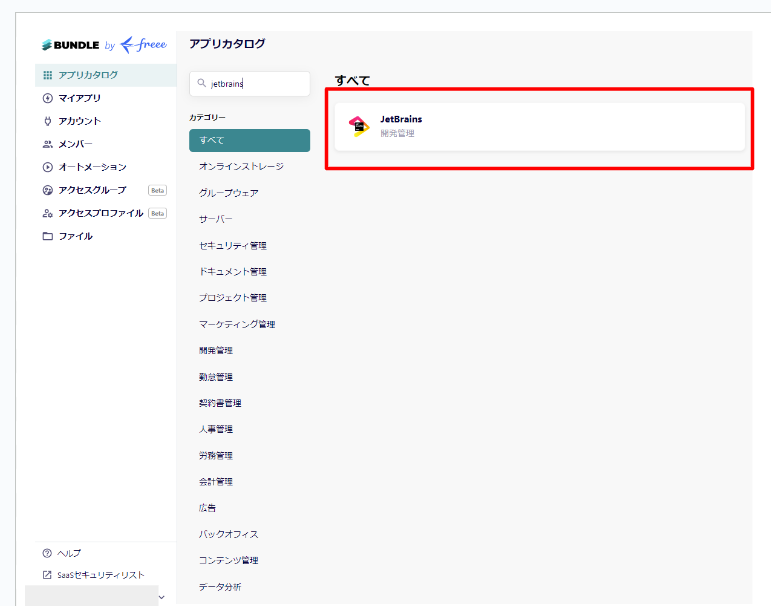Click the 開発管理 label under JetBrains
Viewport: 771px width, 606px height.
tap(397, 133)
